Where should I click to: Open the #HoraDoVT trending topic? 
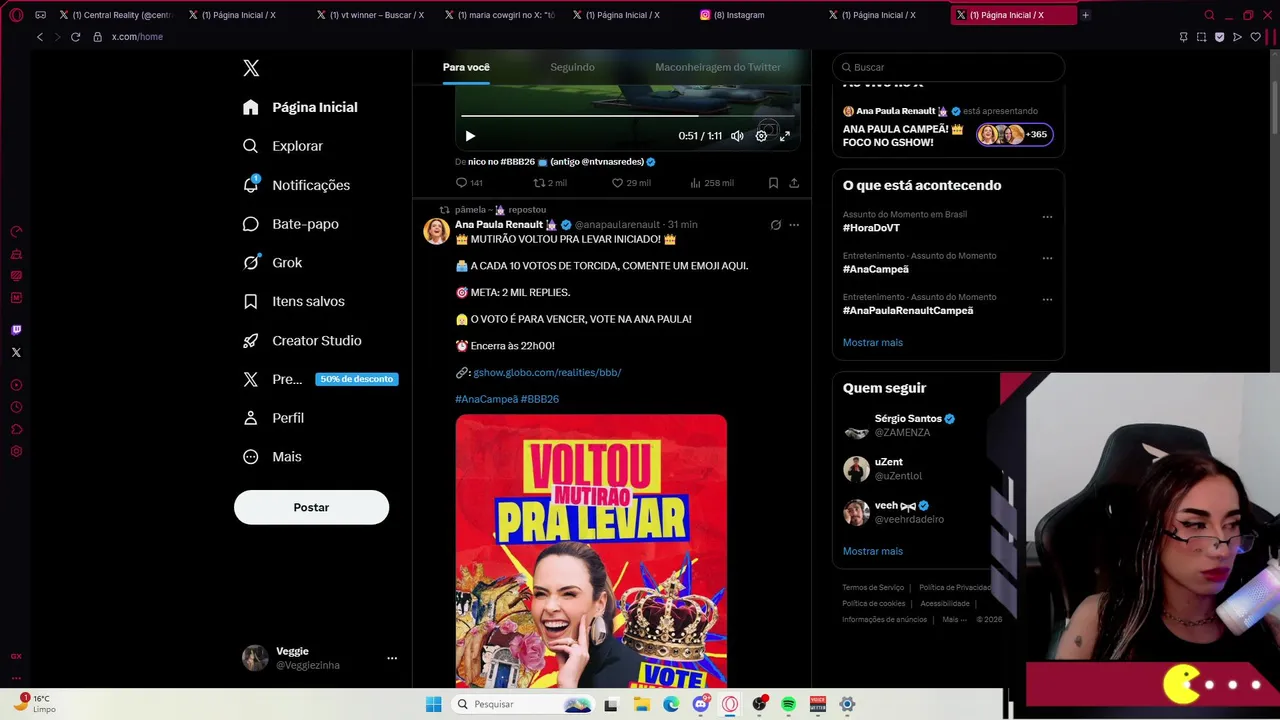click(x=871, y=228)
